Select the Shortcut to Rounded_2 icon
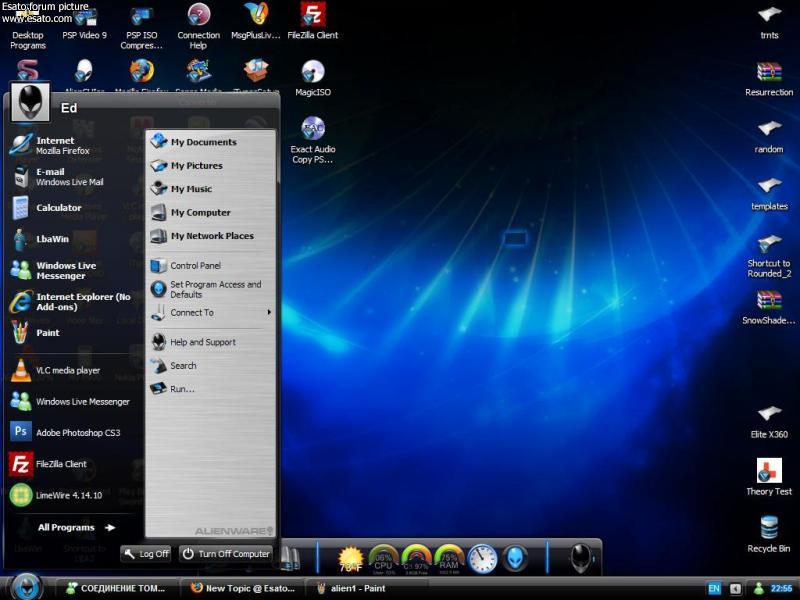This screenshot has height=600, width=800. pyautogui.click(x=769, y=256)
